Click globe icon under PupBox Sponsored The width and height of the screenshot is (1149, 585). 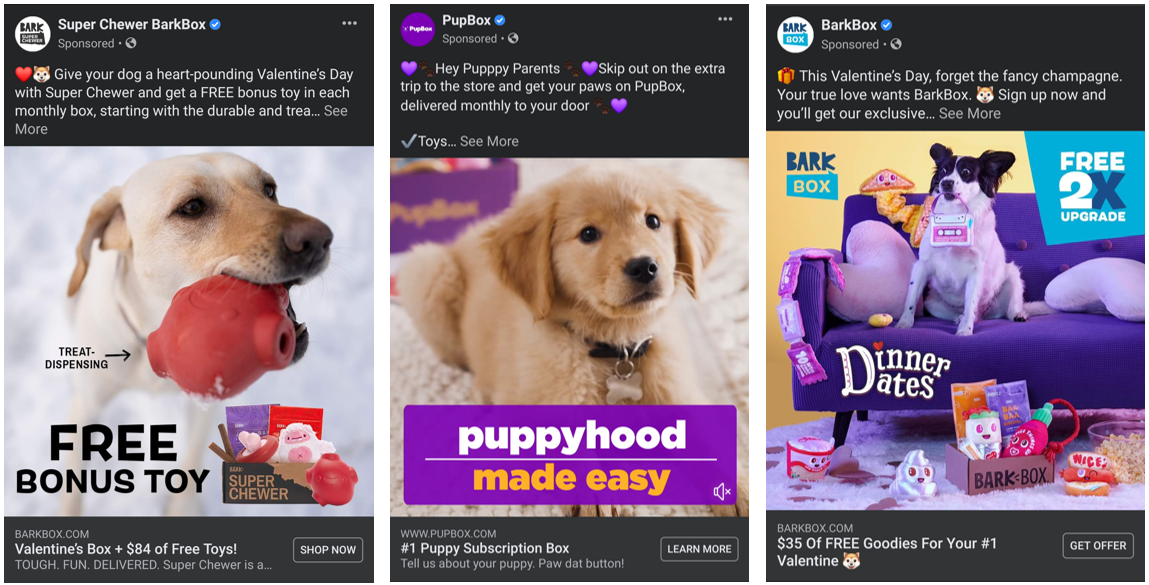(x=513, y=38)
